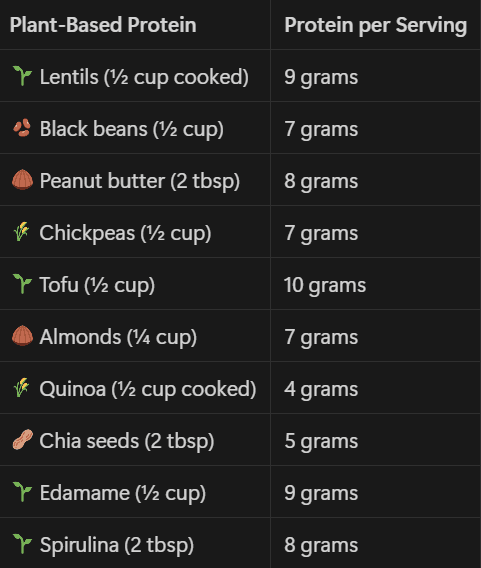
Task: Select the Chia seeds (2 tbsp) cell
Action: [135, 440]
